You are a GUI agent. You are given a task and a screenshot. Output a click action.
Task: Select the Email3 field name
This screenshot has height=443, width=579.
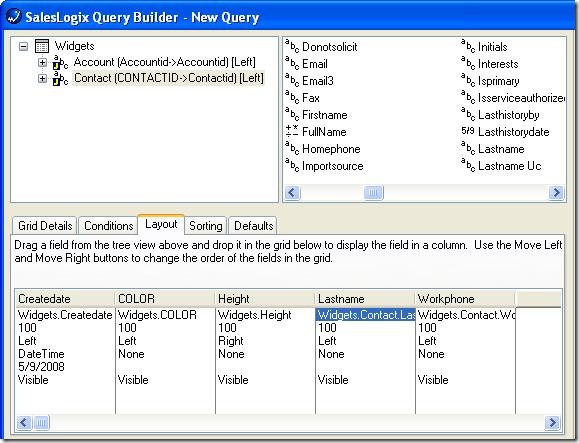point(318,81)
